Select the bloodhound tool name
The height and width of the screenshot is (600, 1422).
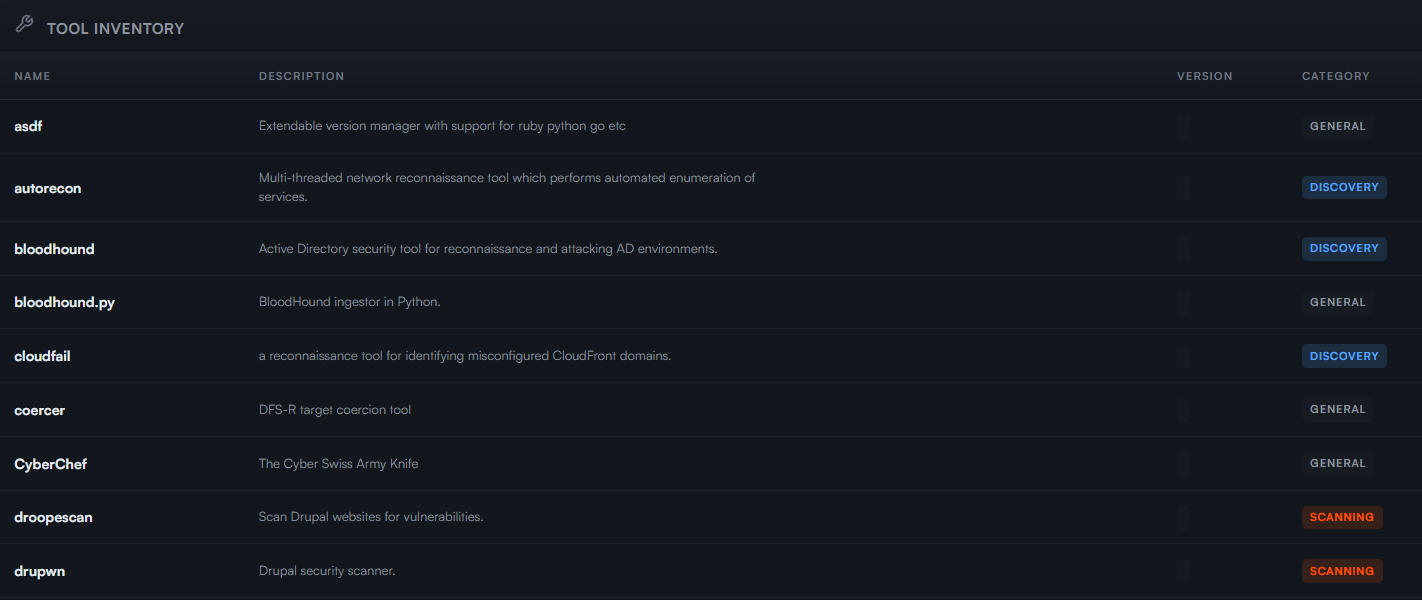click(54, 249)
